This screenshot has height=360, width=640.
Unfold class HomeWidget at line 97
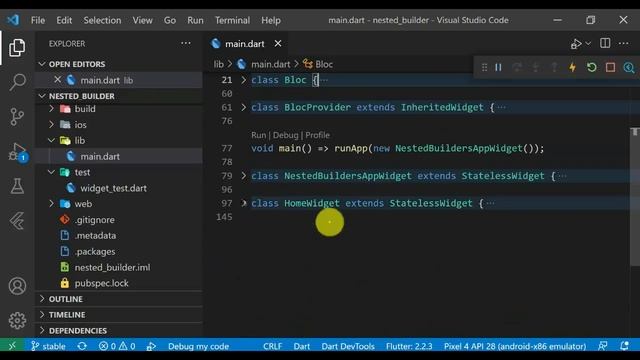click(244, 203)
